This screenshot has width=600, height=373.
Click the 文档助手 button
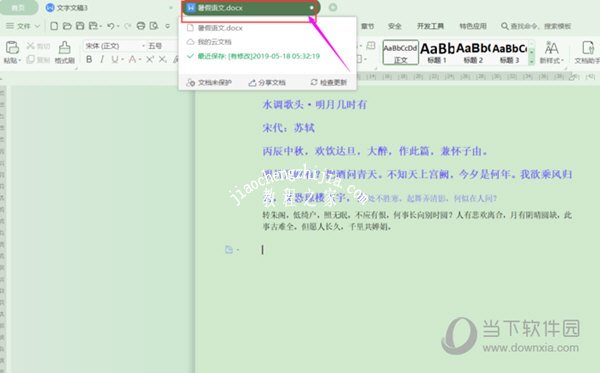click(588, 52)
